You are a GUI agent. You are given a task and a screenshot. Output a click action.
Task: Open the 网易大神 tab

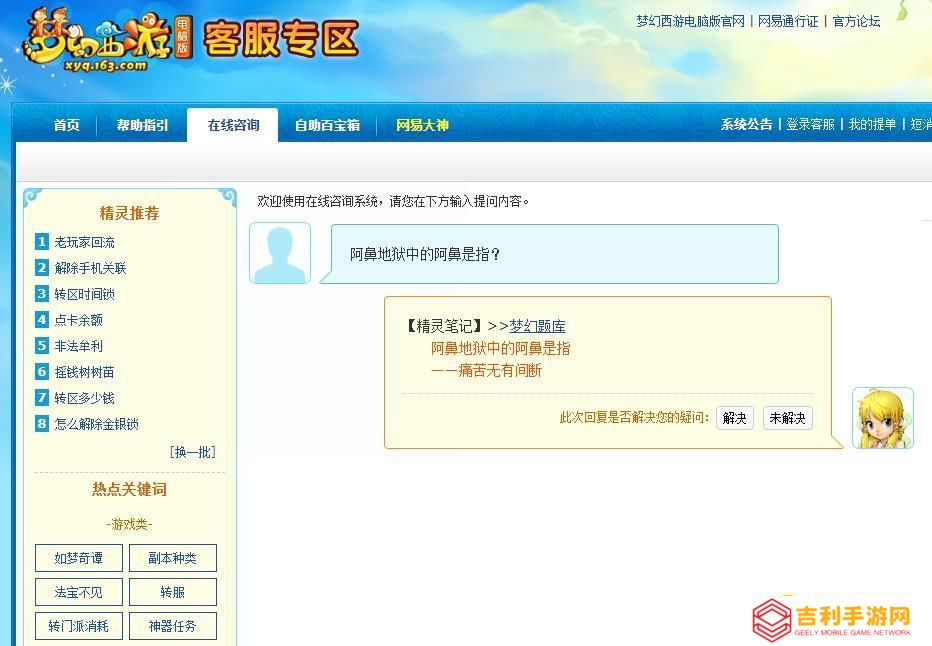[x=422, y=125]
